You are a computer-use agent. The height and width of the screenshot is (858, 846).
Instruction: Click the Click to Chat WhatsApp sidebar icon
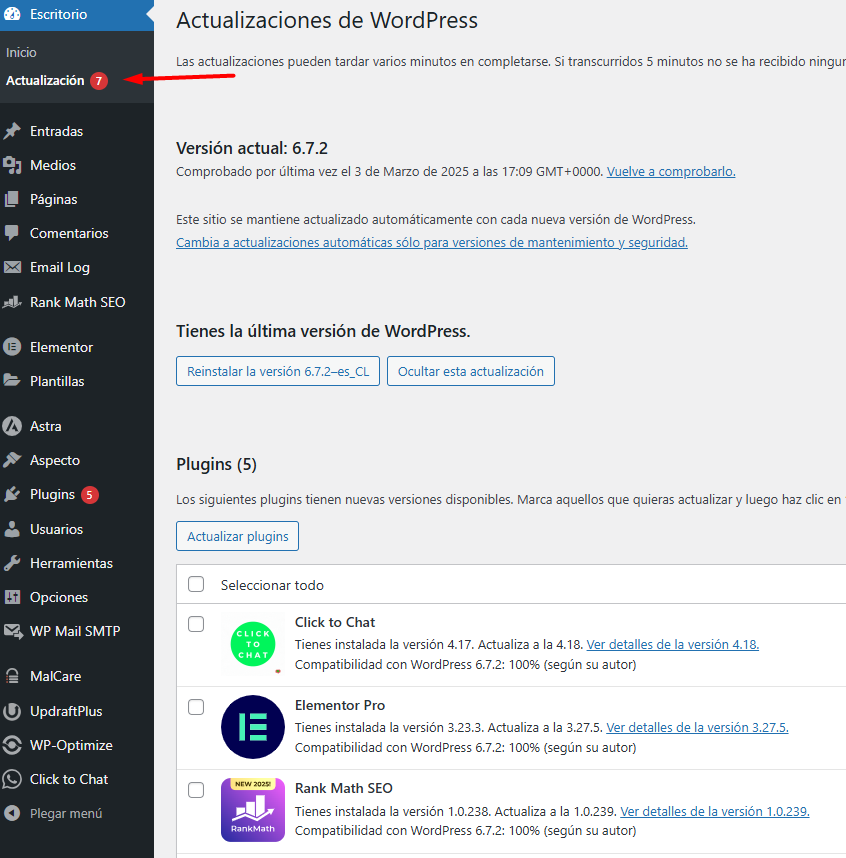12,779
